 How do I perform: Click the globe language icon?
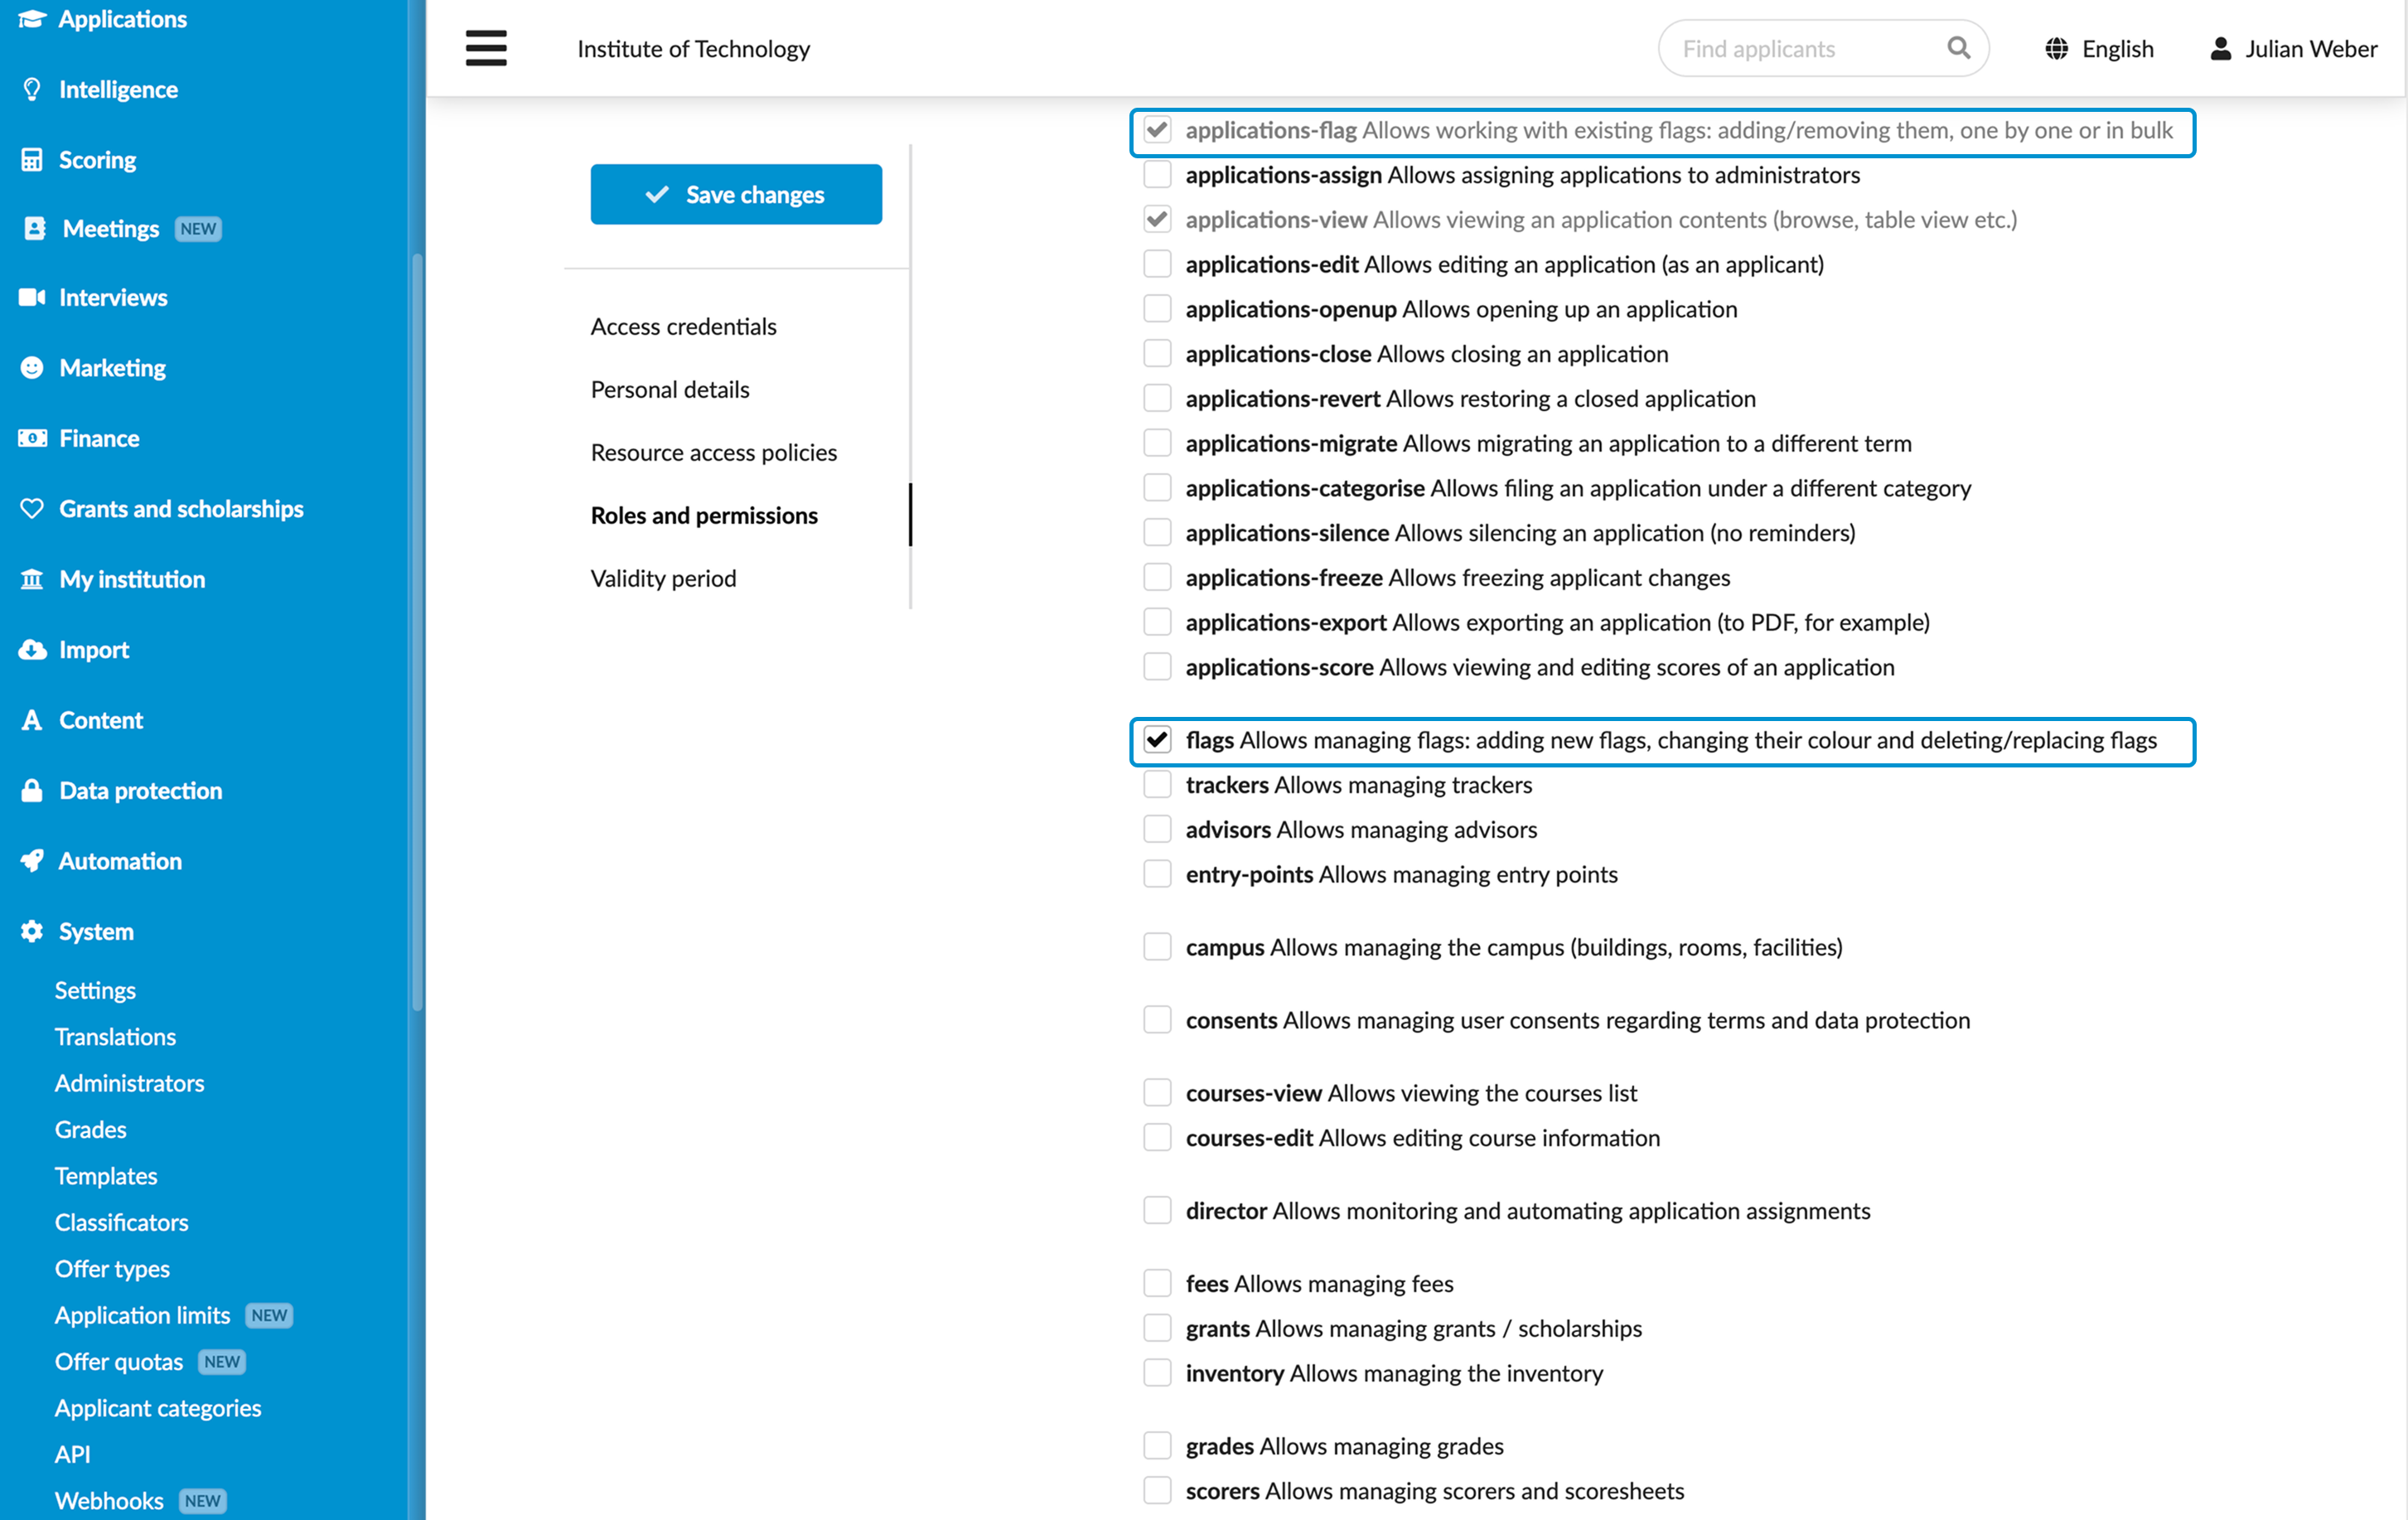tap(2056, 48)
